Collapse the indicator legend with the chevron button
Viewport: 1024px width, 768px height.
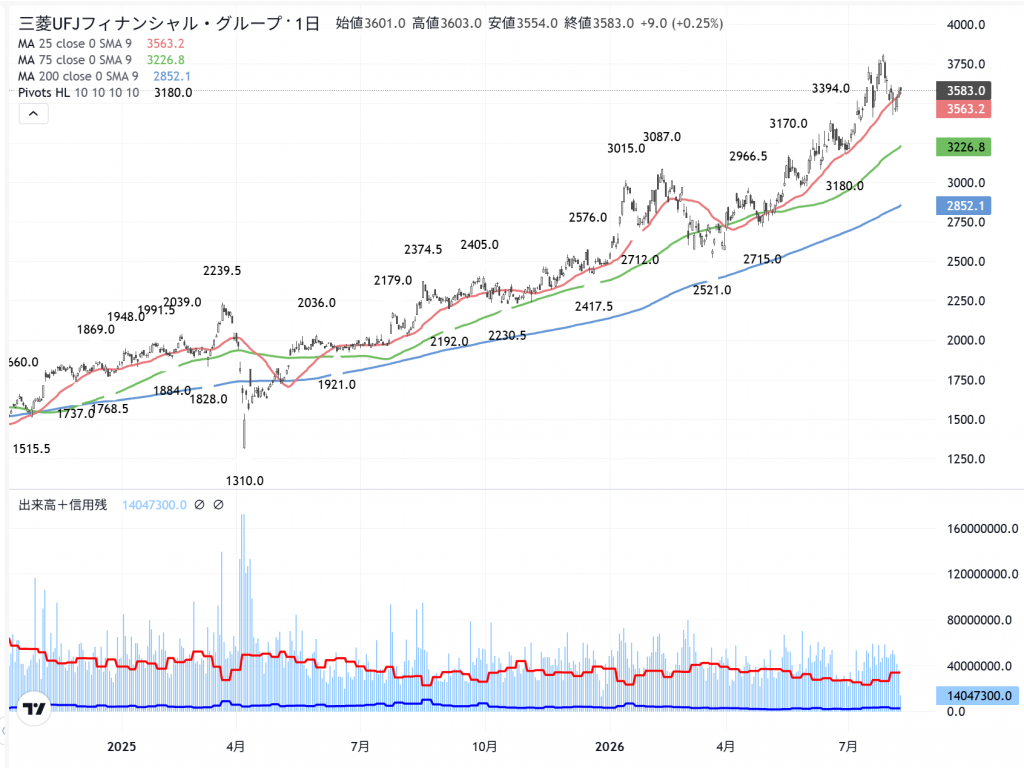coord(33,114)
